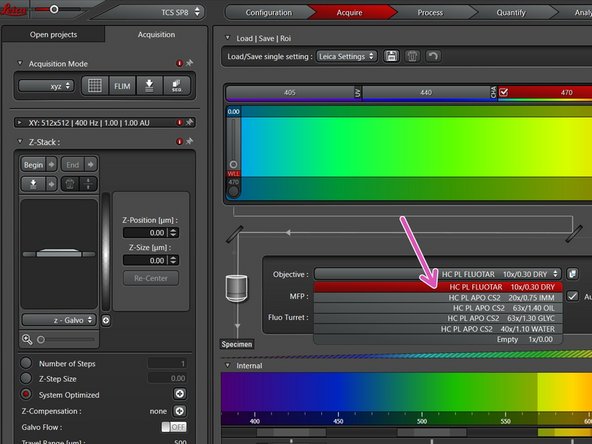Select the Z-Step Size radio button

tap(26, 378)
